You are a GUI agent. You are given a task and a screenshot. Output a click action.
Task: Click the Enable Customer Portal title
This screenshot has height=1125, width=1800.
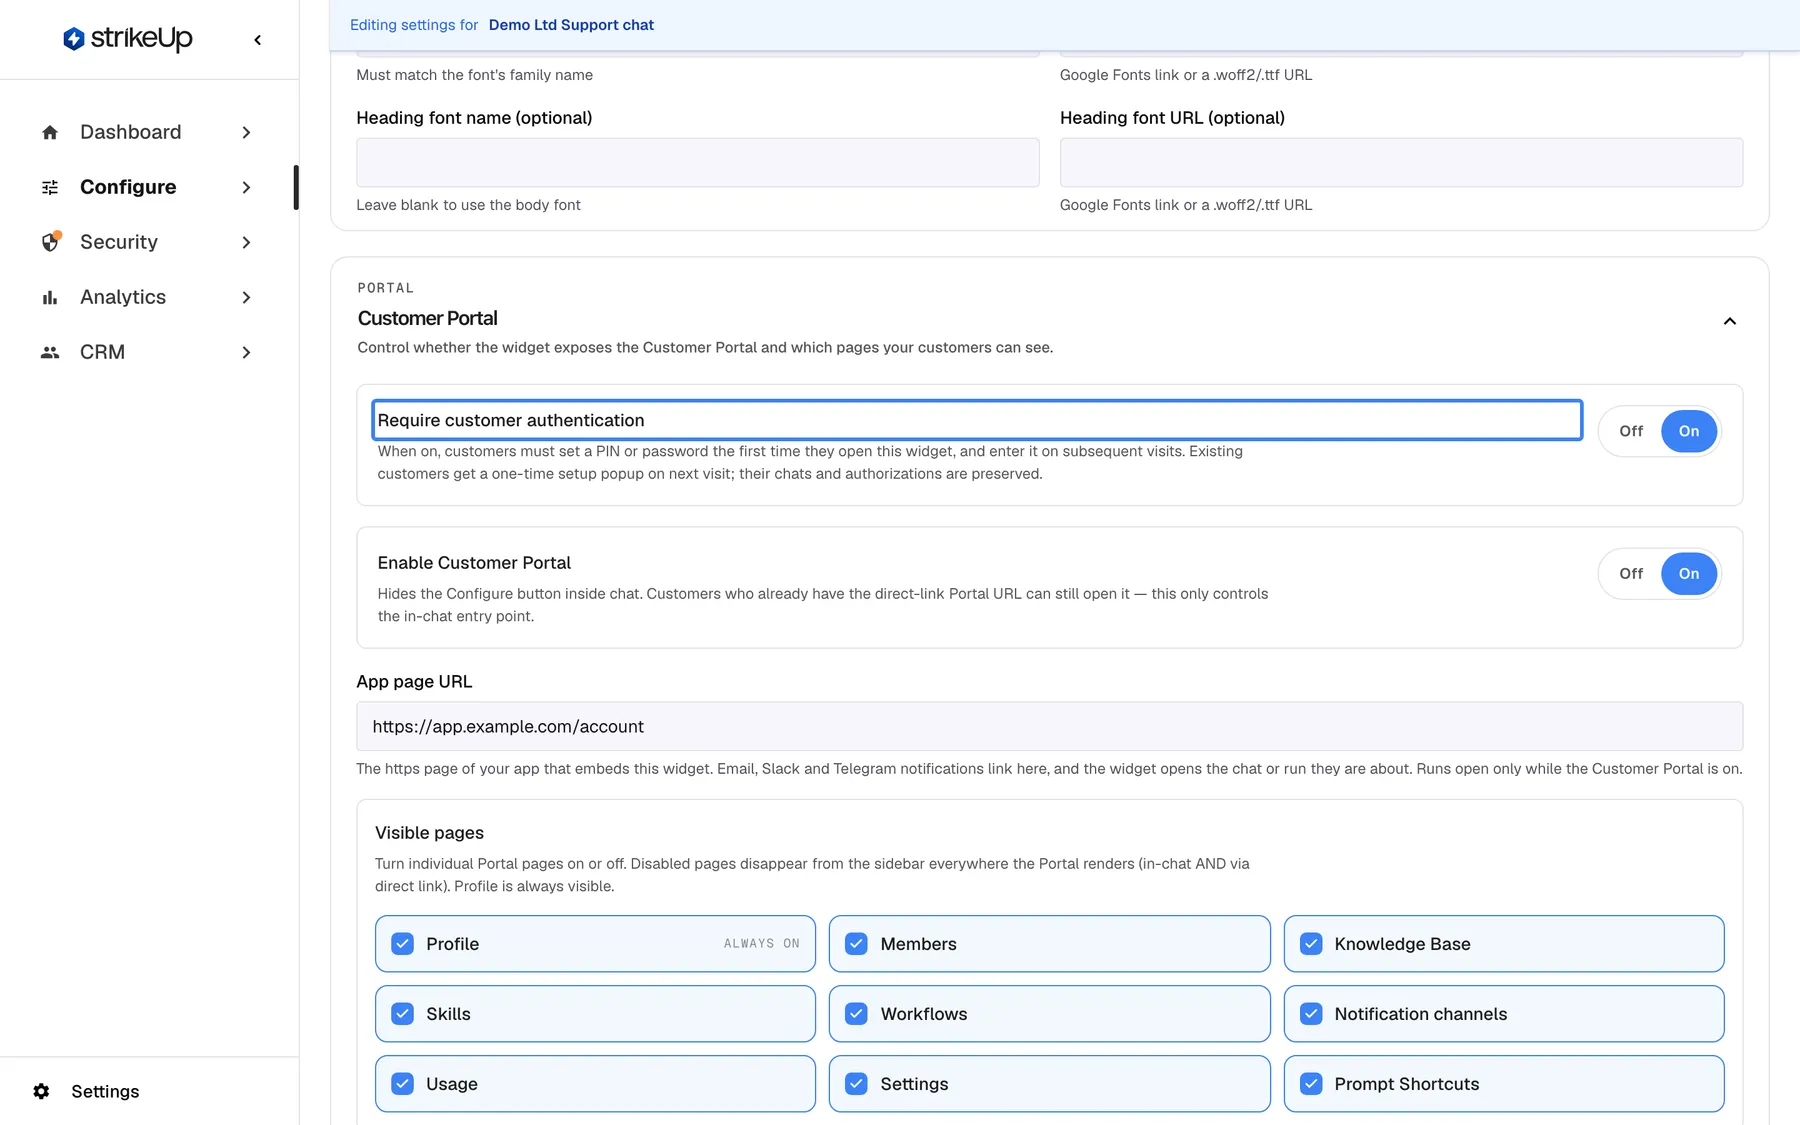click(474, 563)
